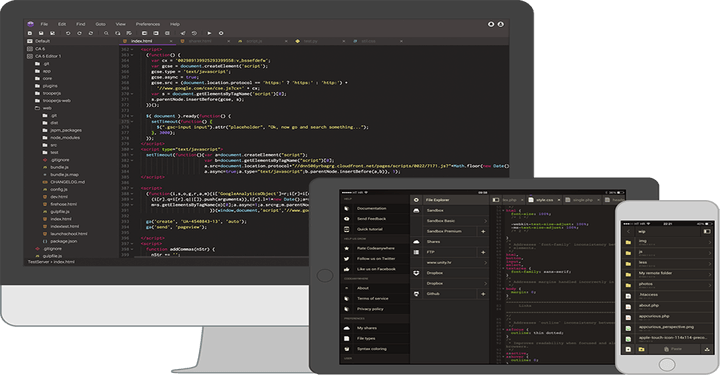This screenshot has width=720, height=375.
Task: Open the Edit menu in desktop editor
Action: (x=62, y=24)
